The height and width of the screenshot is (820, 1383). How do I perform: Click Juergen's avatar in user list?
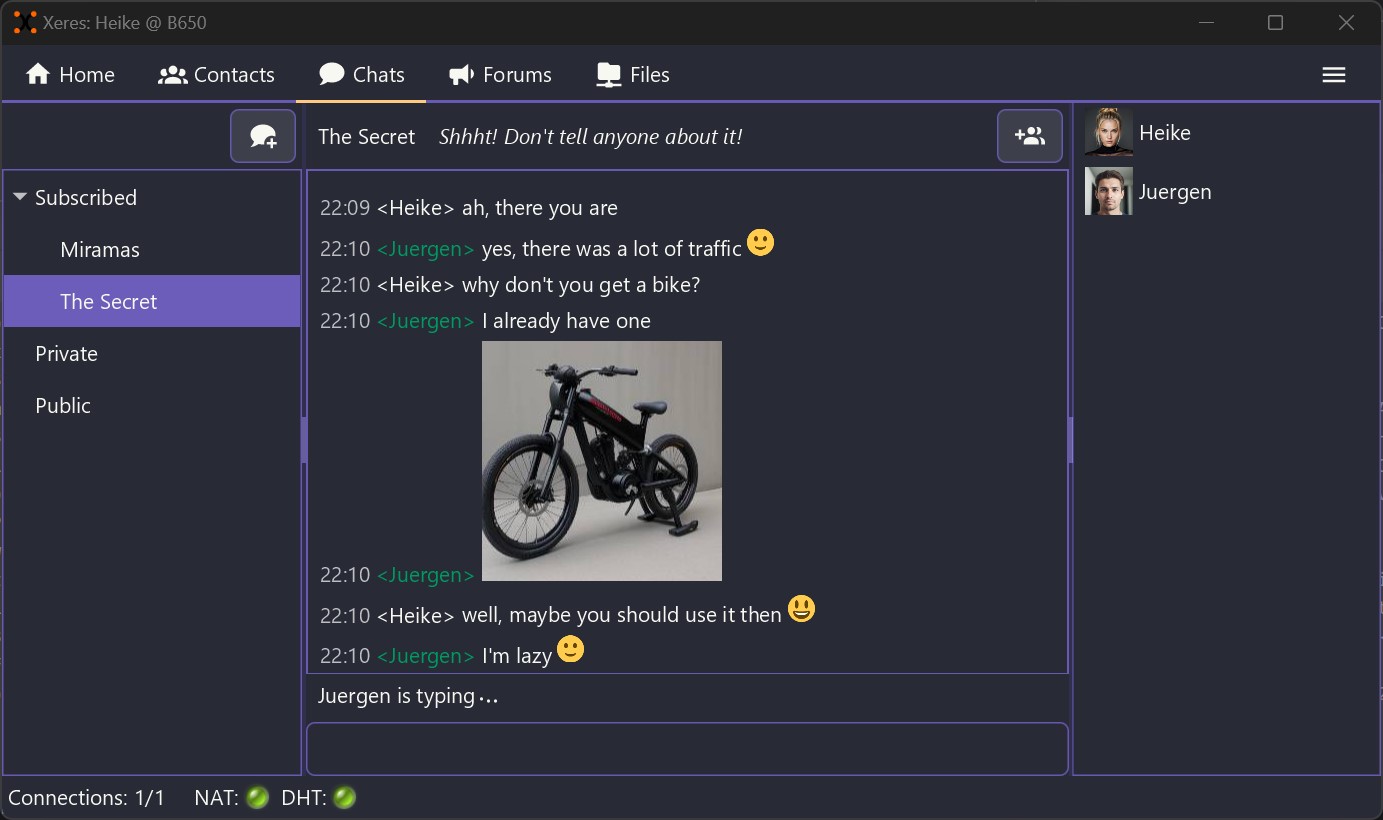tap(1109, 192)
